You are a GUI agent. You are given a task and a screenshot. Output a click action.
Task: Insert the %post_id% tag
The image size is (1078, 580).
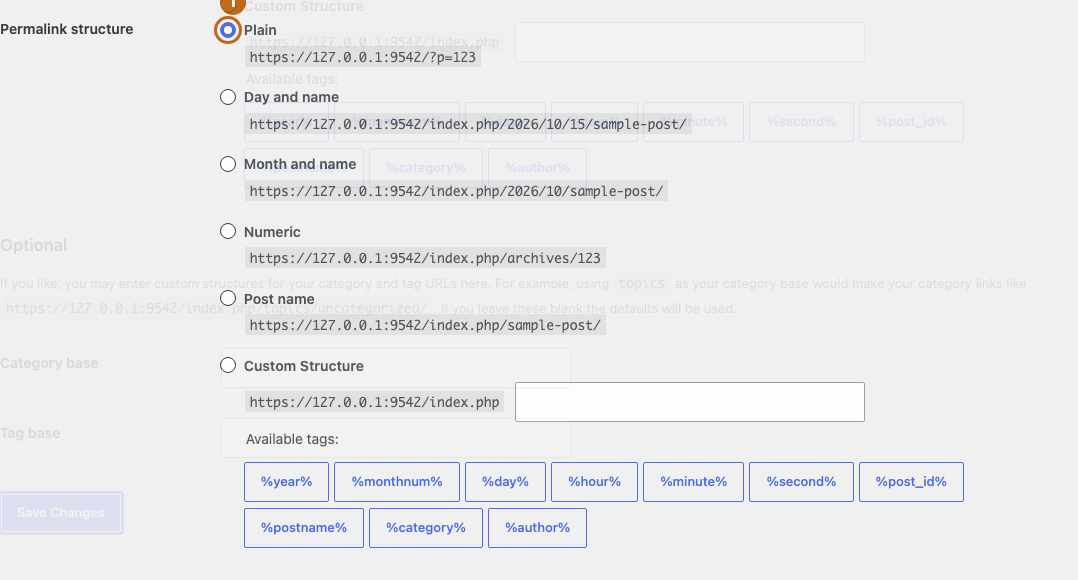pos(911,482)
